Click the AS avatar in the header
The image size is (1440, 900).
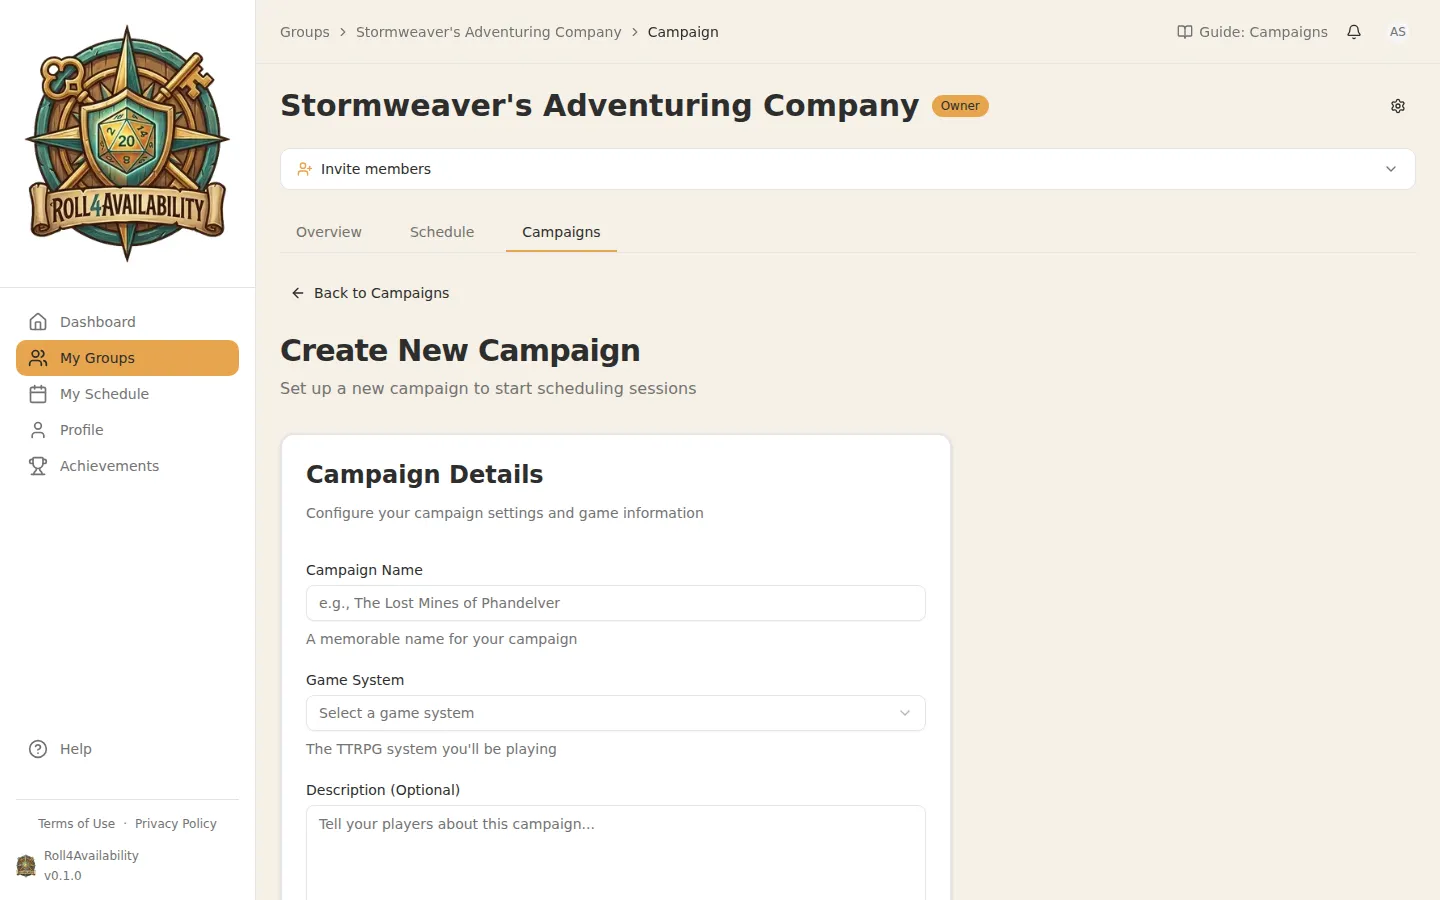(x=1397, y=31)
